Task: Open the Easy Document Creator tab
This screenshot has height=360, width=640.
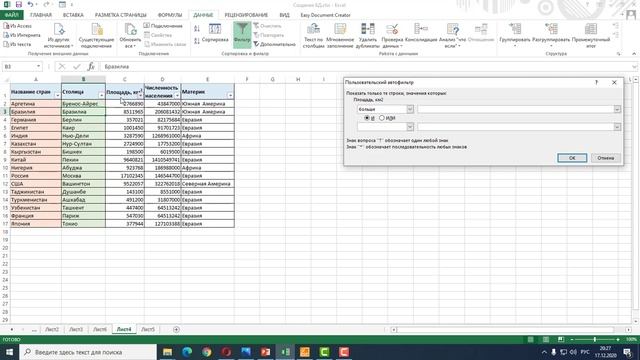Action: (x=325, y=15)
